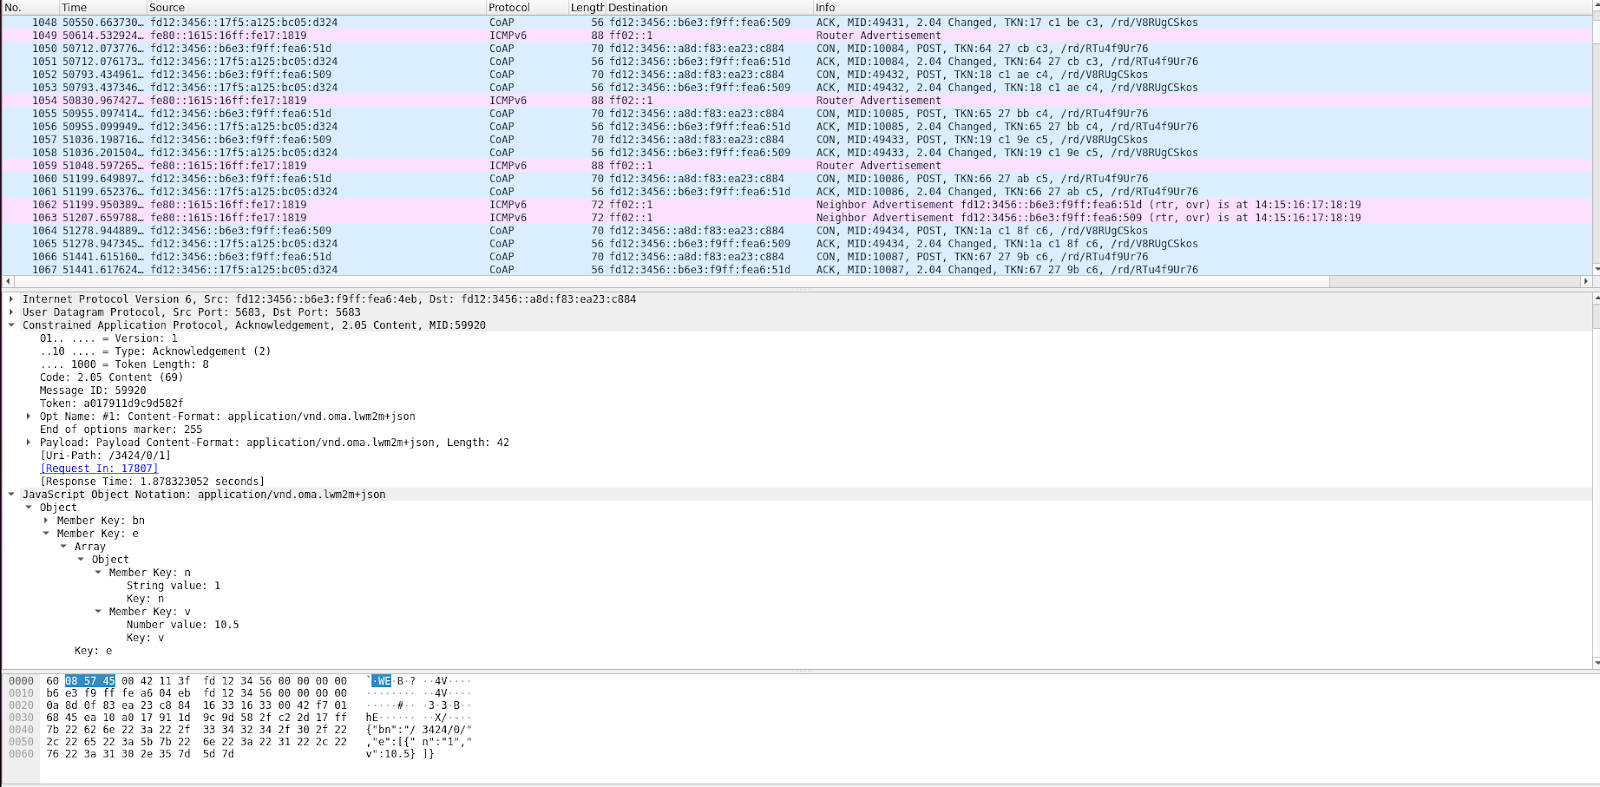Select Router Advertisement packet 1059
Screen dimensions: 1600x787
796,165
